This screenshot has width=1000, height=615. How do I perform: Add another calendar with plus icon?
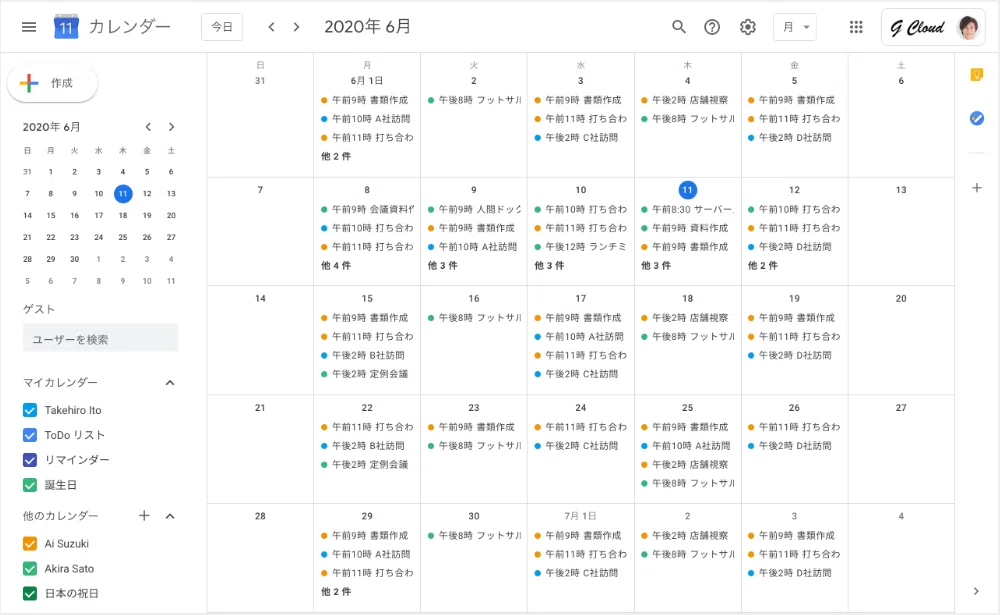click(144, 515)
